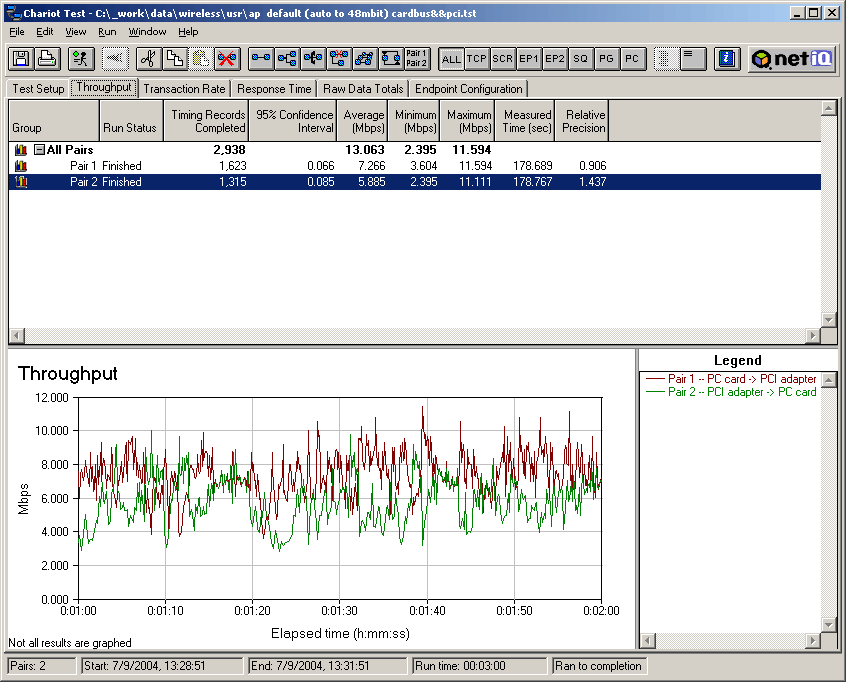Click the red X Delete icon

pyautogui.click(x=227, y=59)
